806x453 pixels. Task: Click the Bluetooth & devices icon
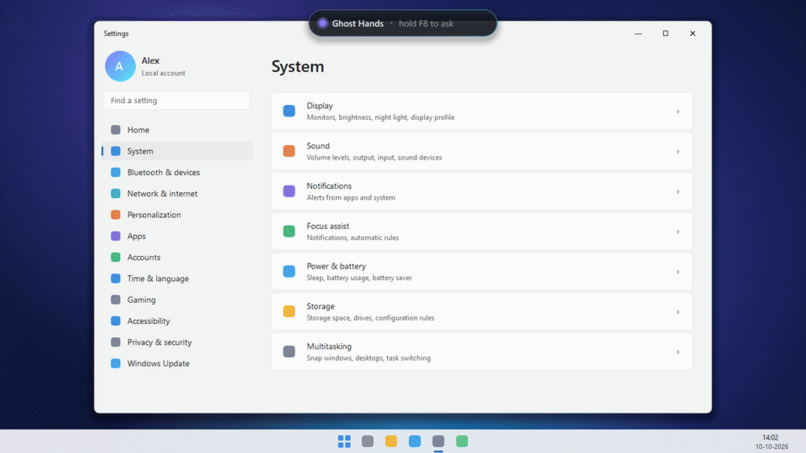(116, 172)
